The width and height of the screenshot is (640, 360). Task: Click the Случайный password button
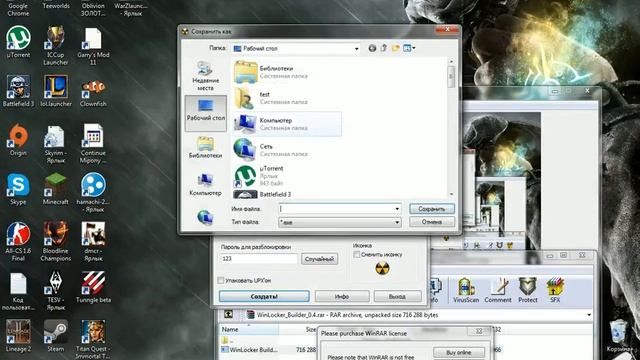point(319,259)
